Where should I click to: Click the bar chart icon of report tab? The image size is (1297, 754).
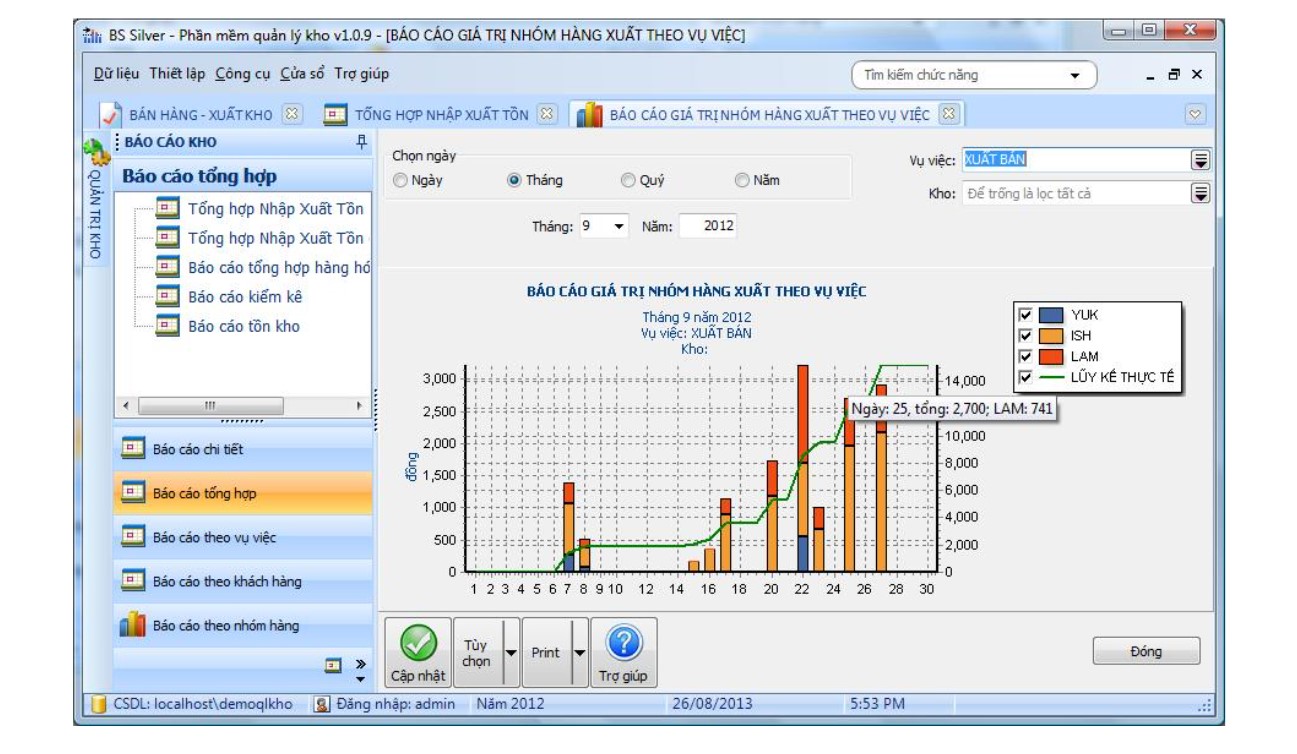(x=589, y=114)
